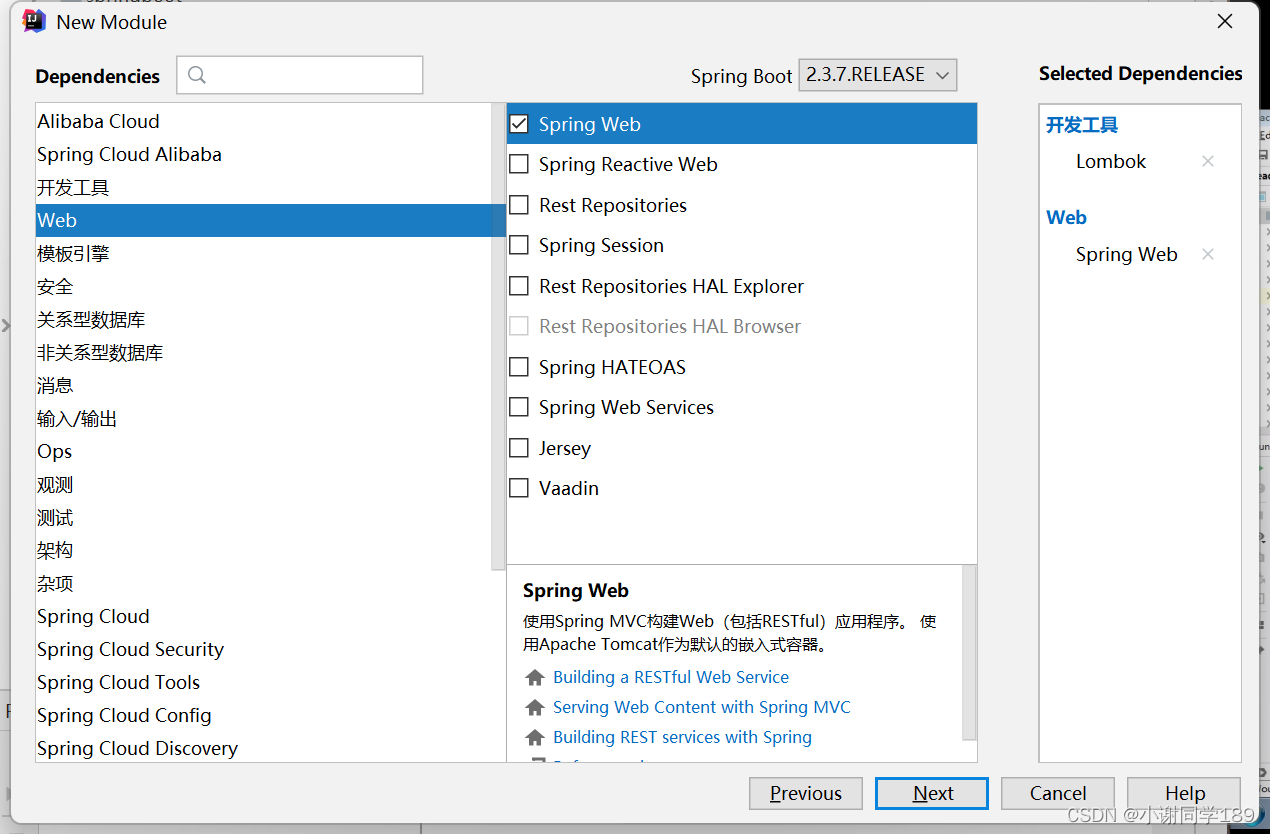Toggle the Spring Web Services checkbox

pos(519,407)
